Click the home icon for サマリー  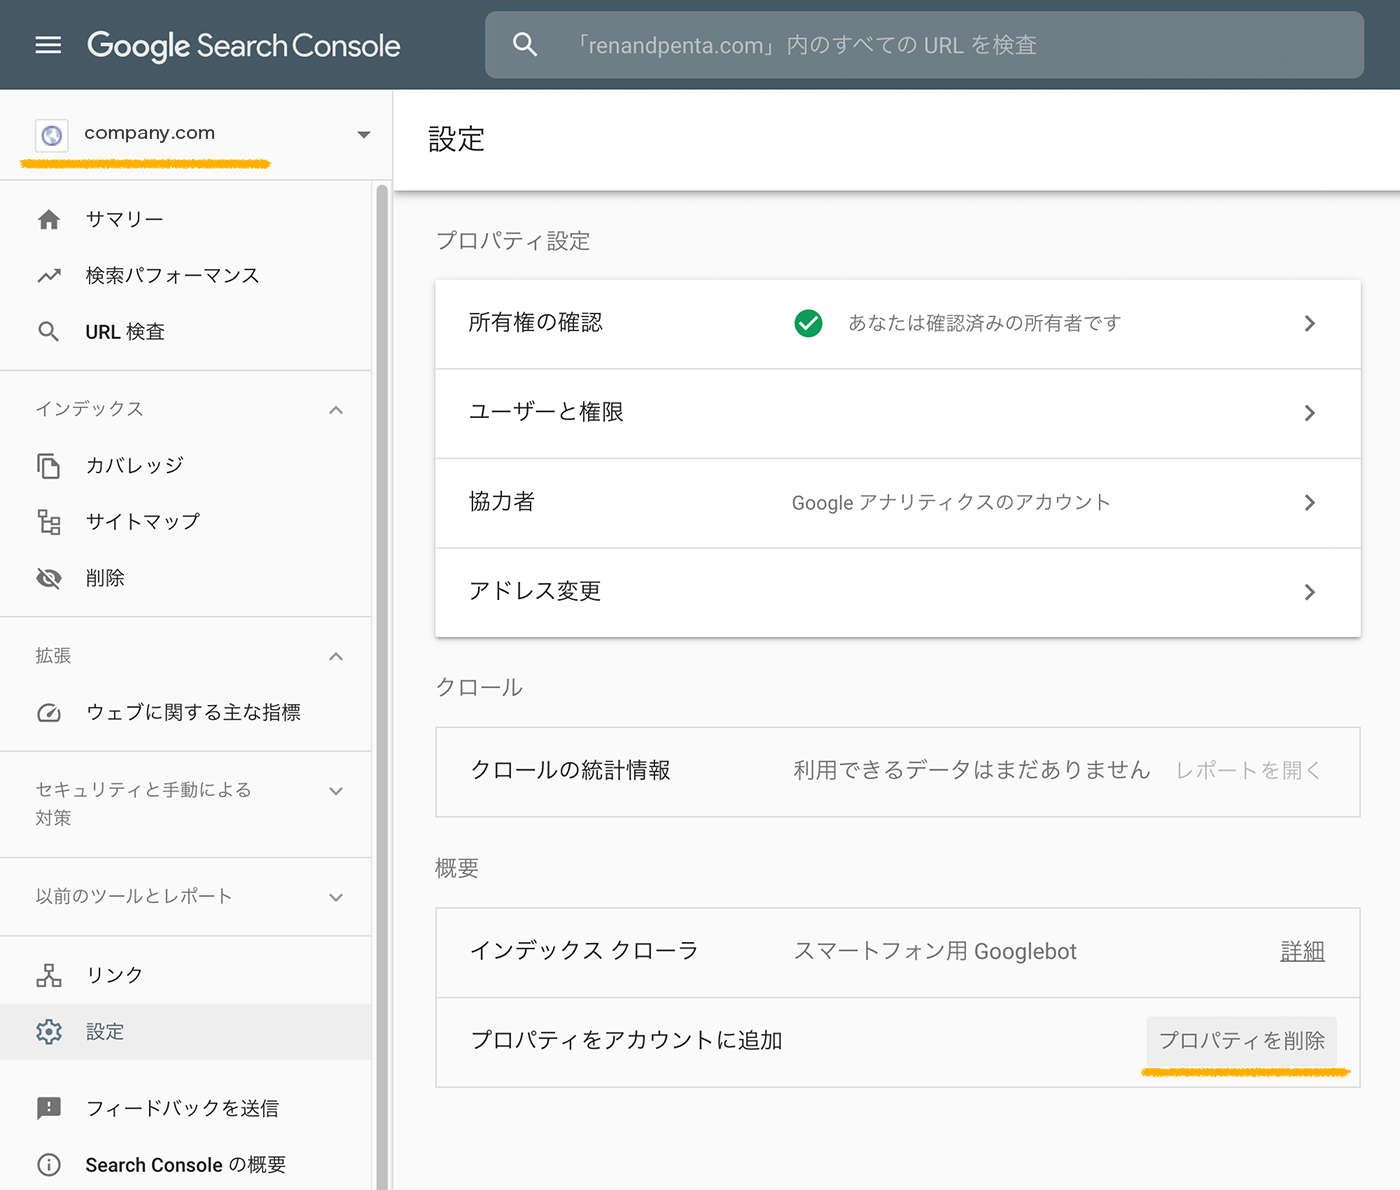[x=49, y=219]
